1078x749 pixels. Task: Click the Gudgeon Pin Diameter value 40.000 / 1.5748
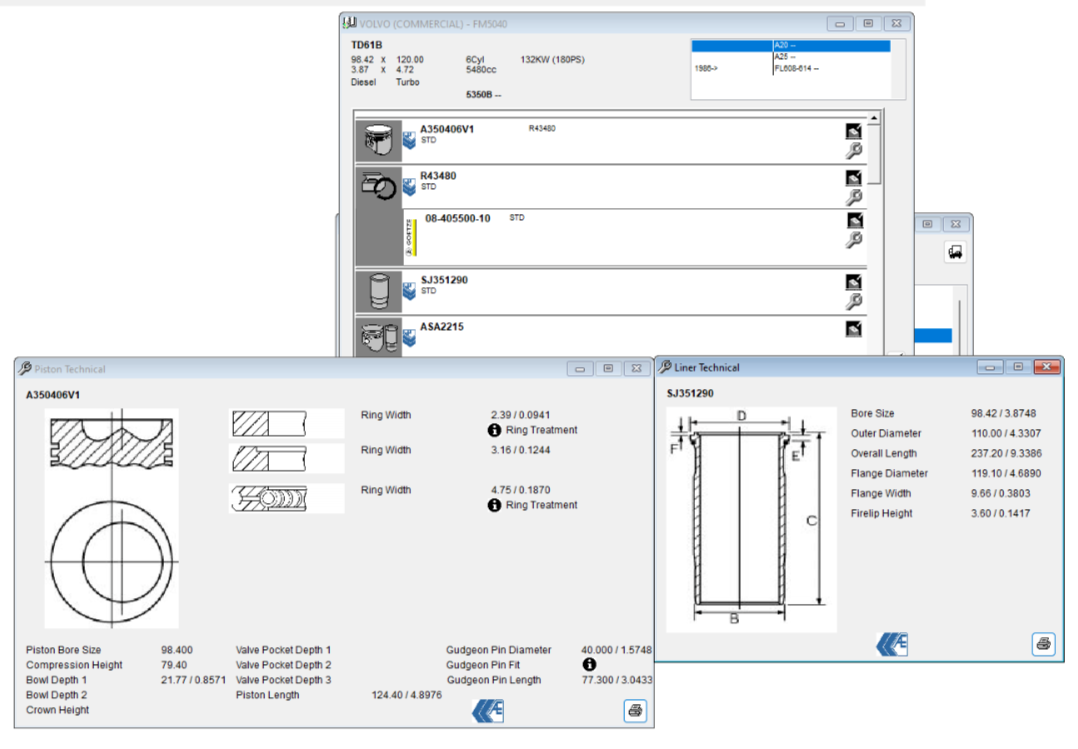click(616, 650)
